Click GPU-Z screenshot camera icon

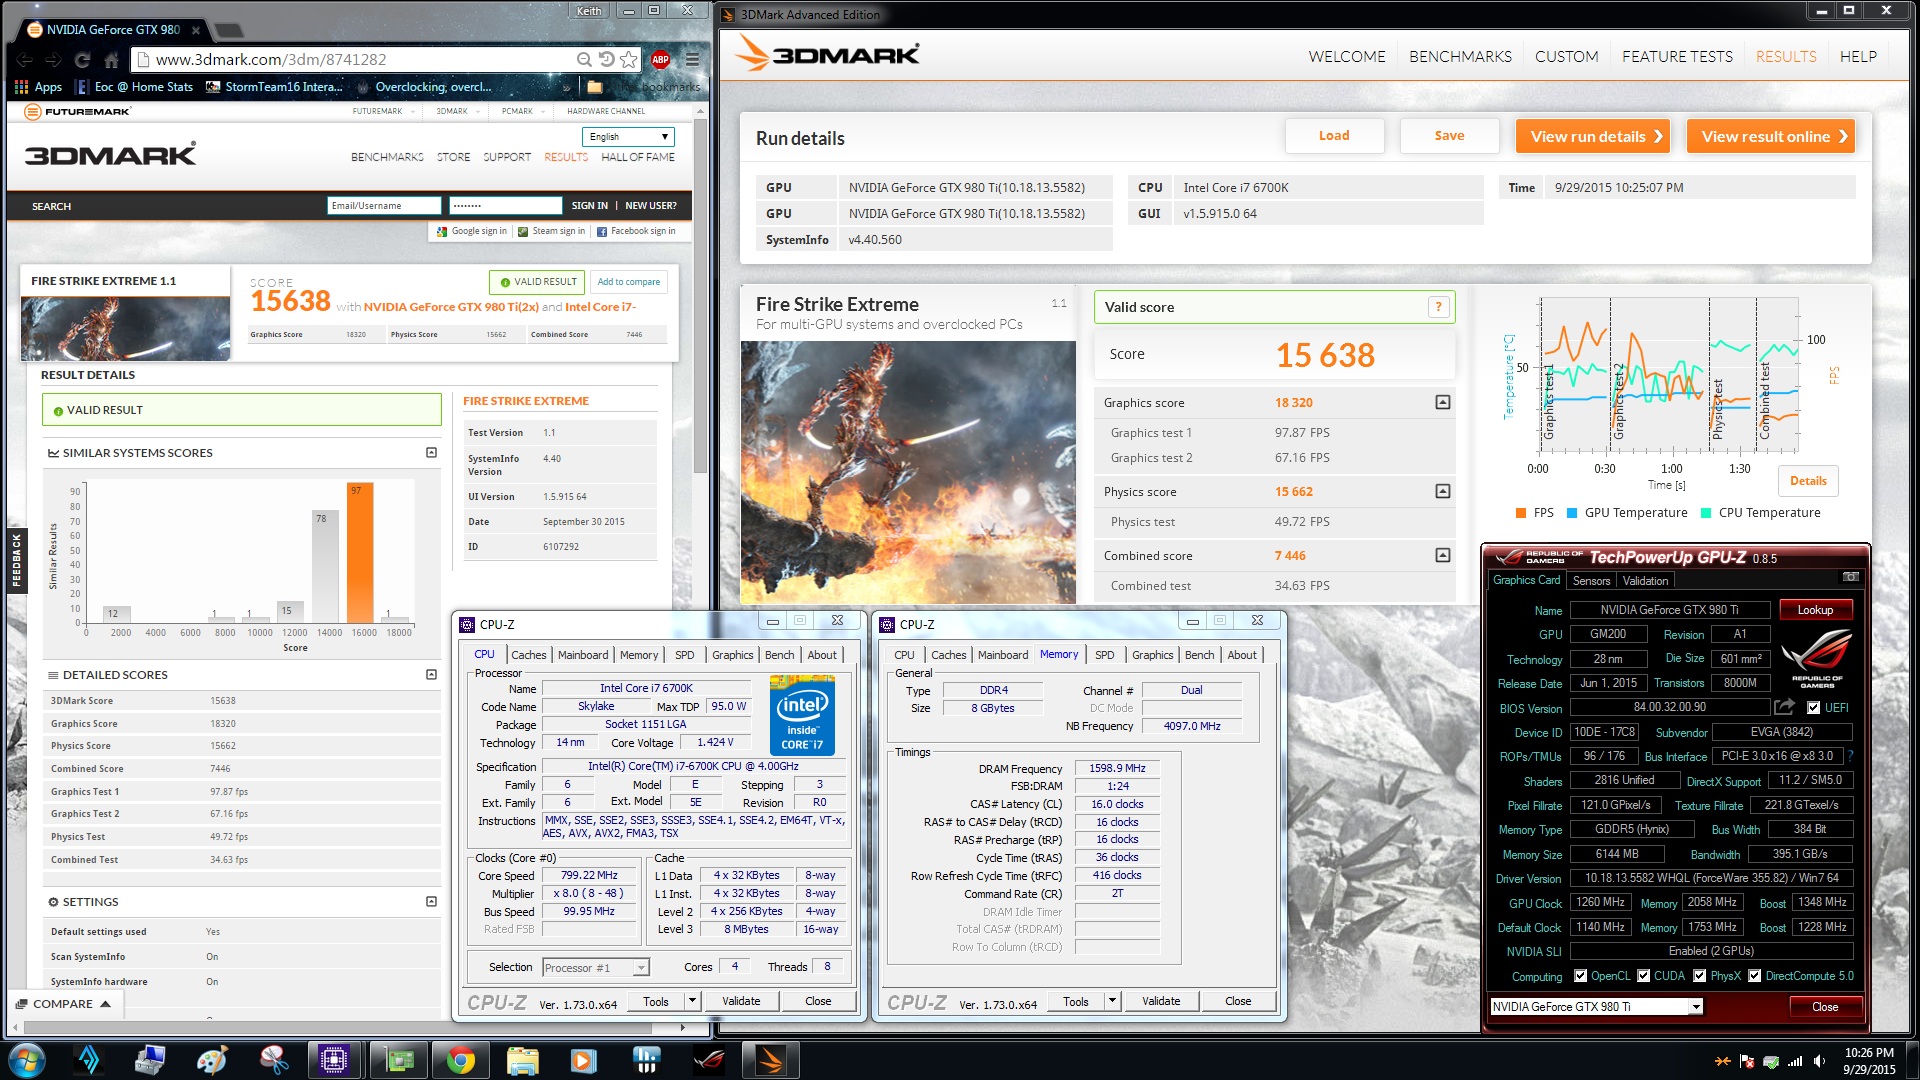tap(1850, 577)
